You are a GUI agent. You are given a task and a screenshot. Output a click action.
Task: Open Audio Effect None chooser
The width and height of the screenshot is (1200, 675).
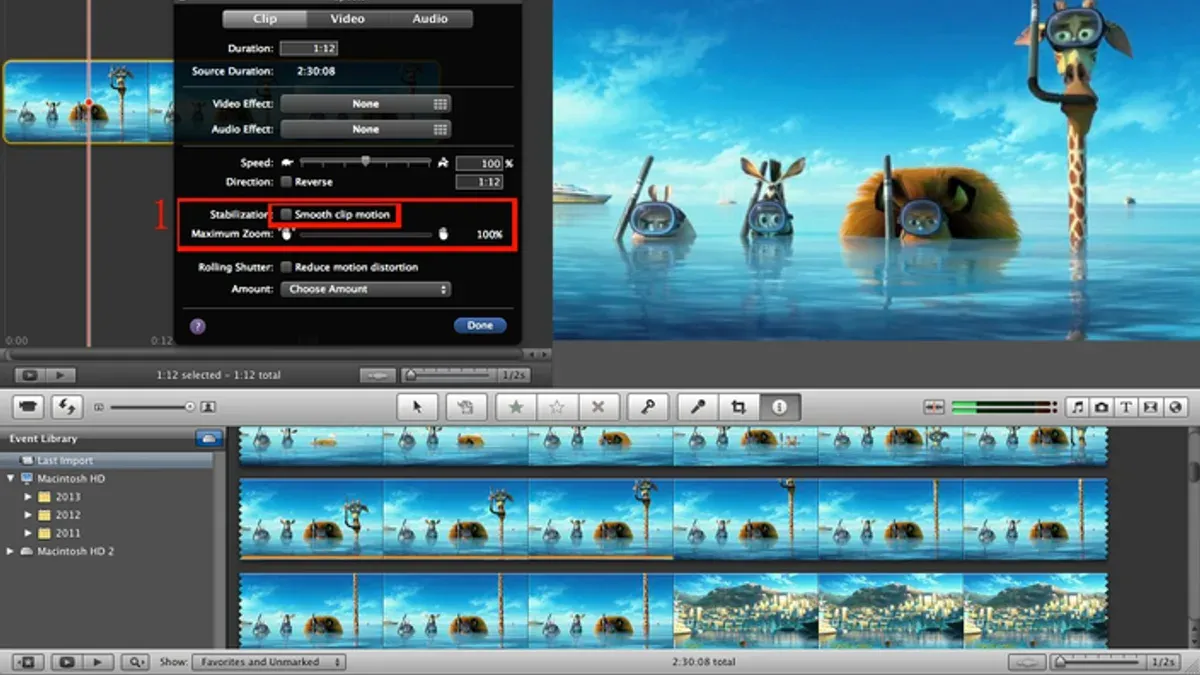tap(366, 129)
